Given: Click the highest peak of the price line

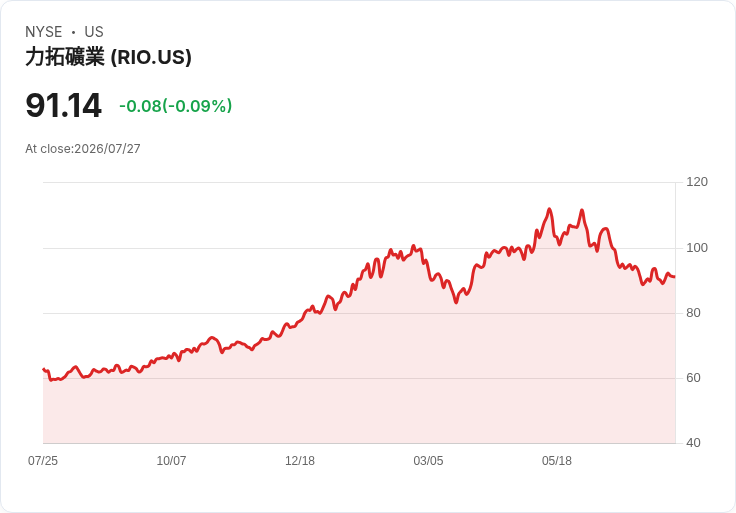Looking at the screenshot, I should pos(549,209).
